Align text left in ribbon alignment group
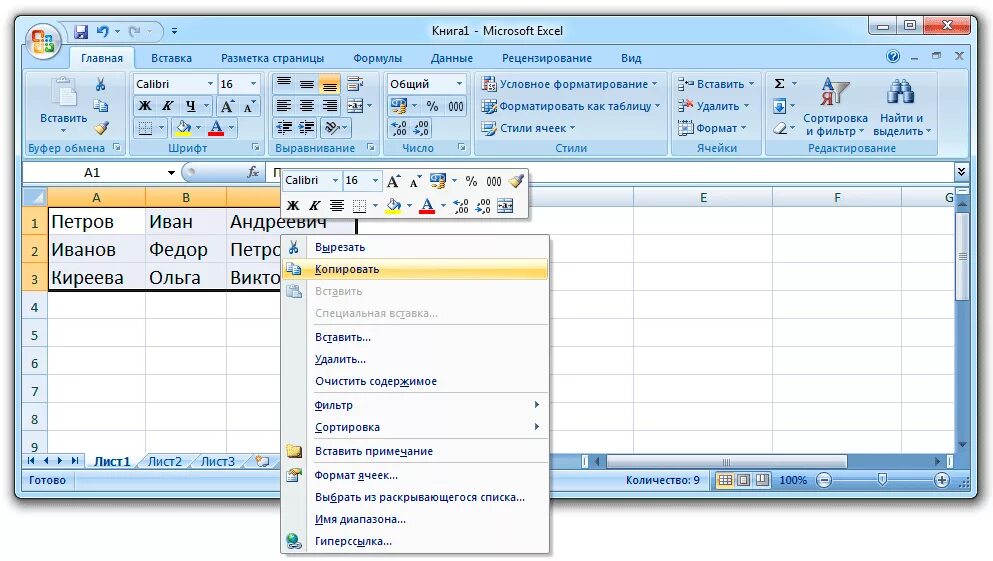The height and width of the screenshot is (561, 993). click(x=284, y=106)
